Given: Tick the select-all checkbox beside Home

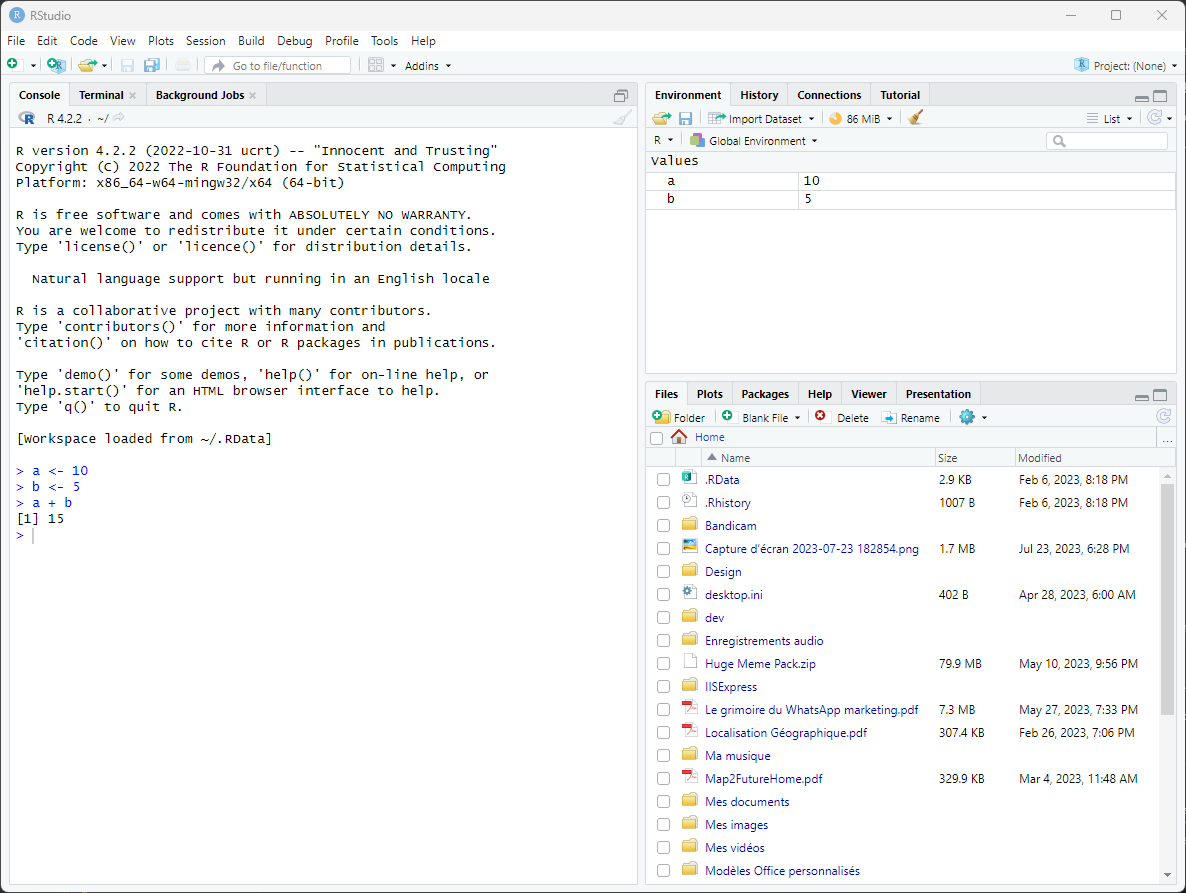Looking at the screenshot, I should pos(657,439).
